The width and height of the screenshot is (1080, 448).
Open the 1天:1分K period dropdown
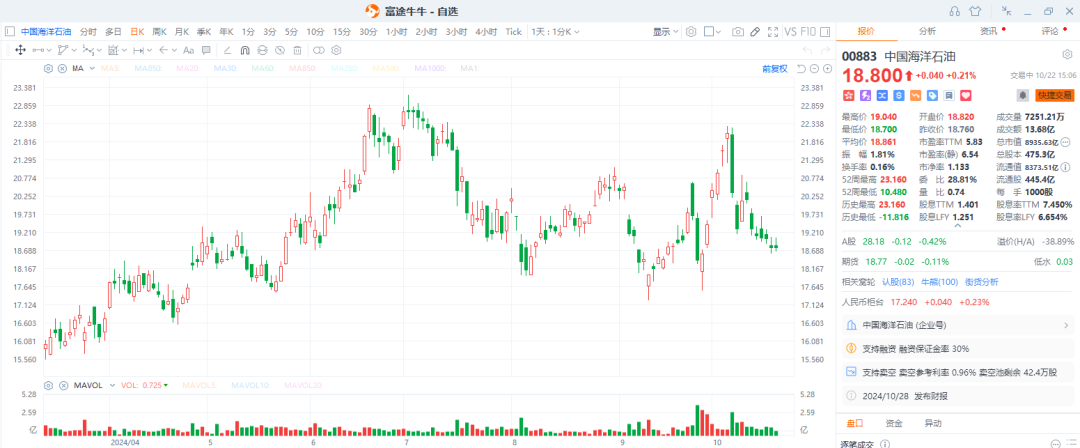555,32
